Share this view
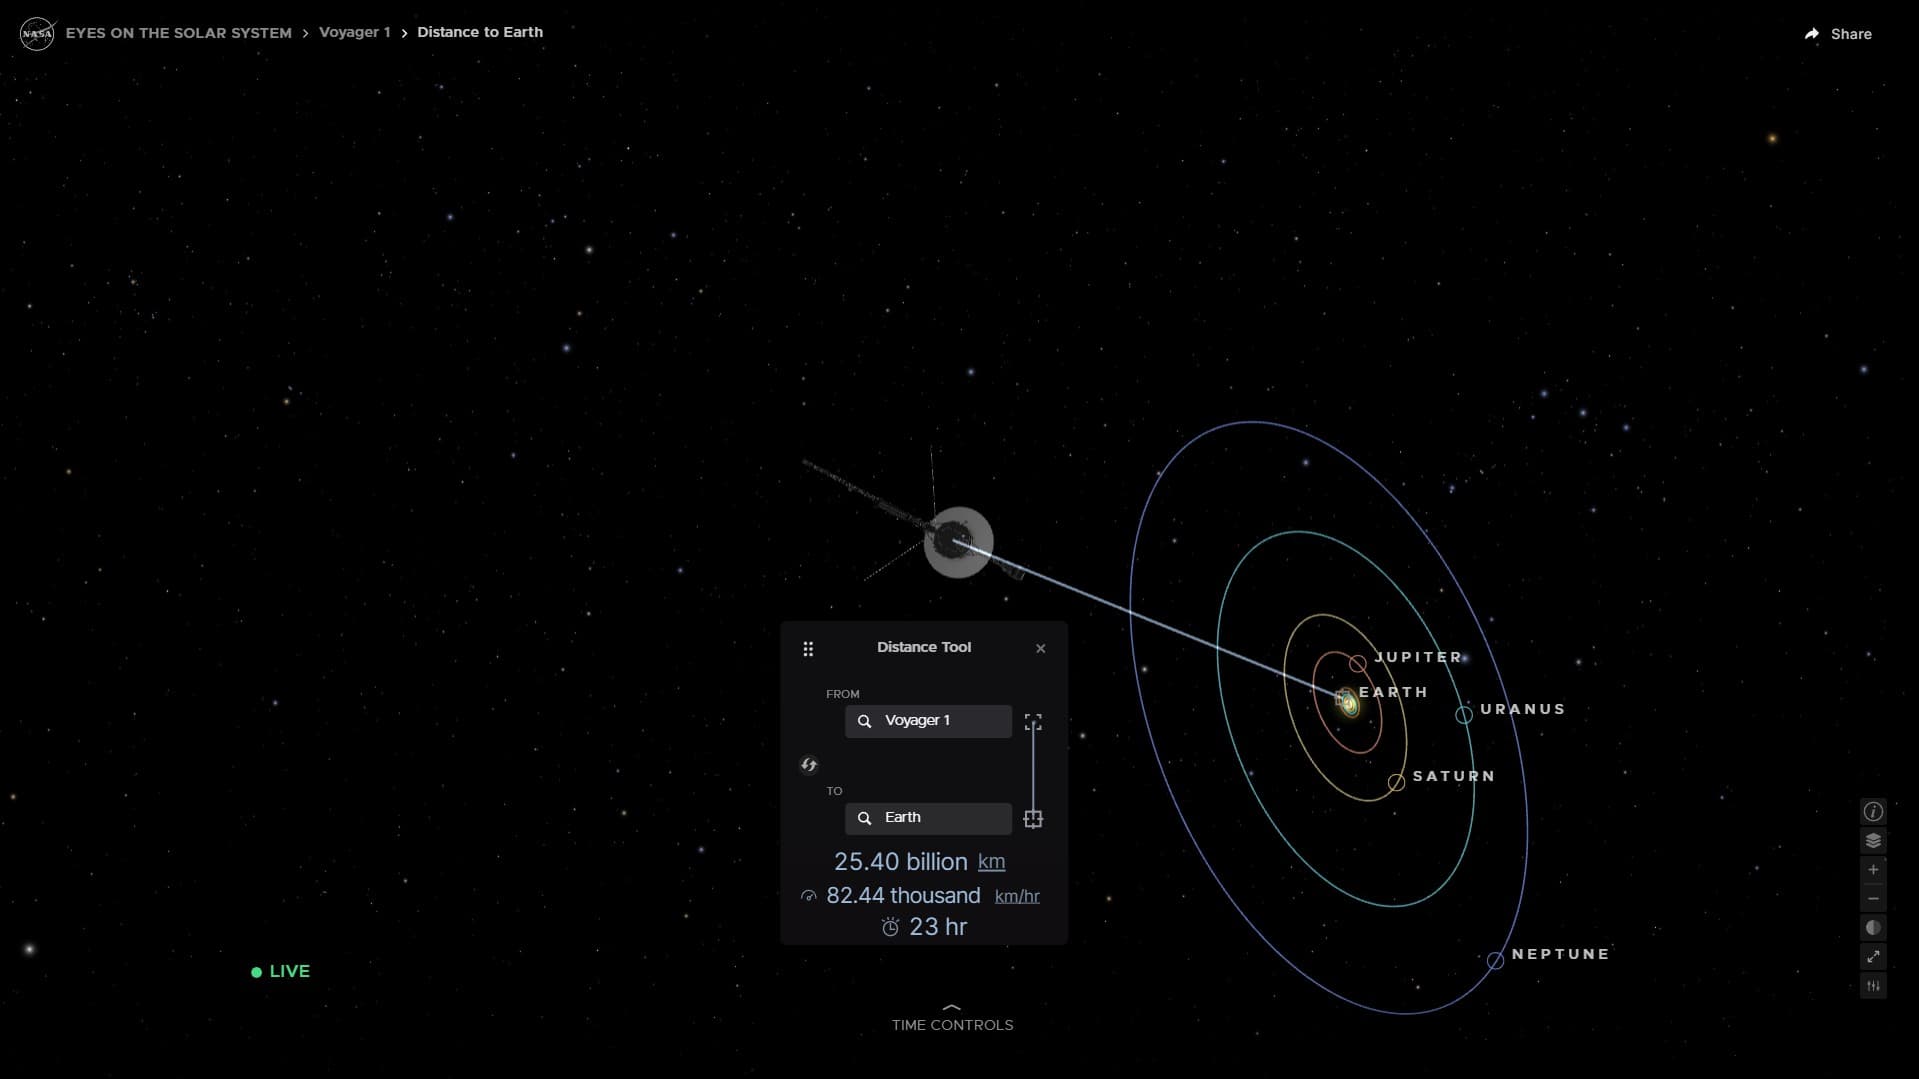1919x1079 pixels. tap(1838, 34)
